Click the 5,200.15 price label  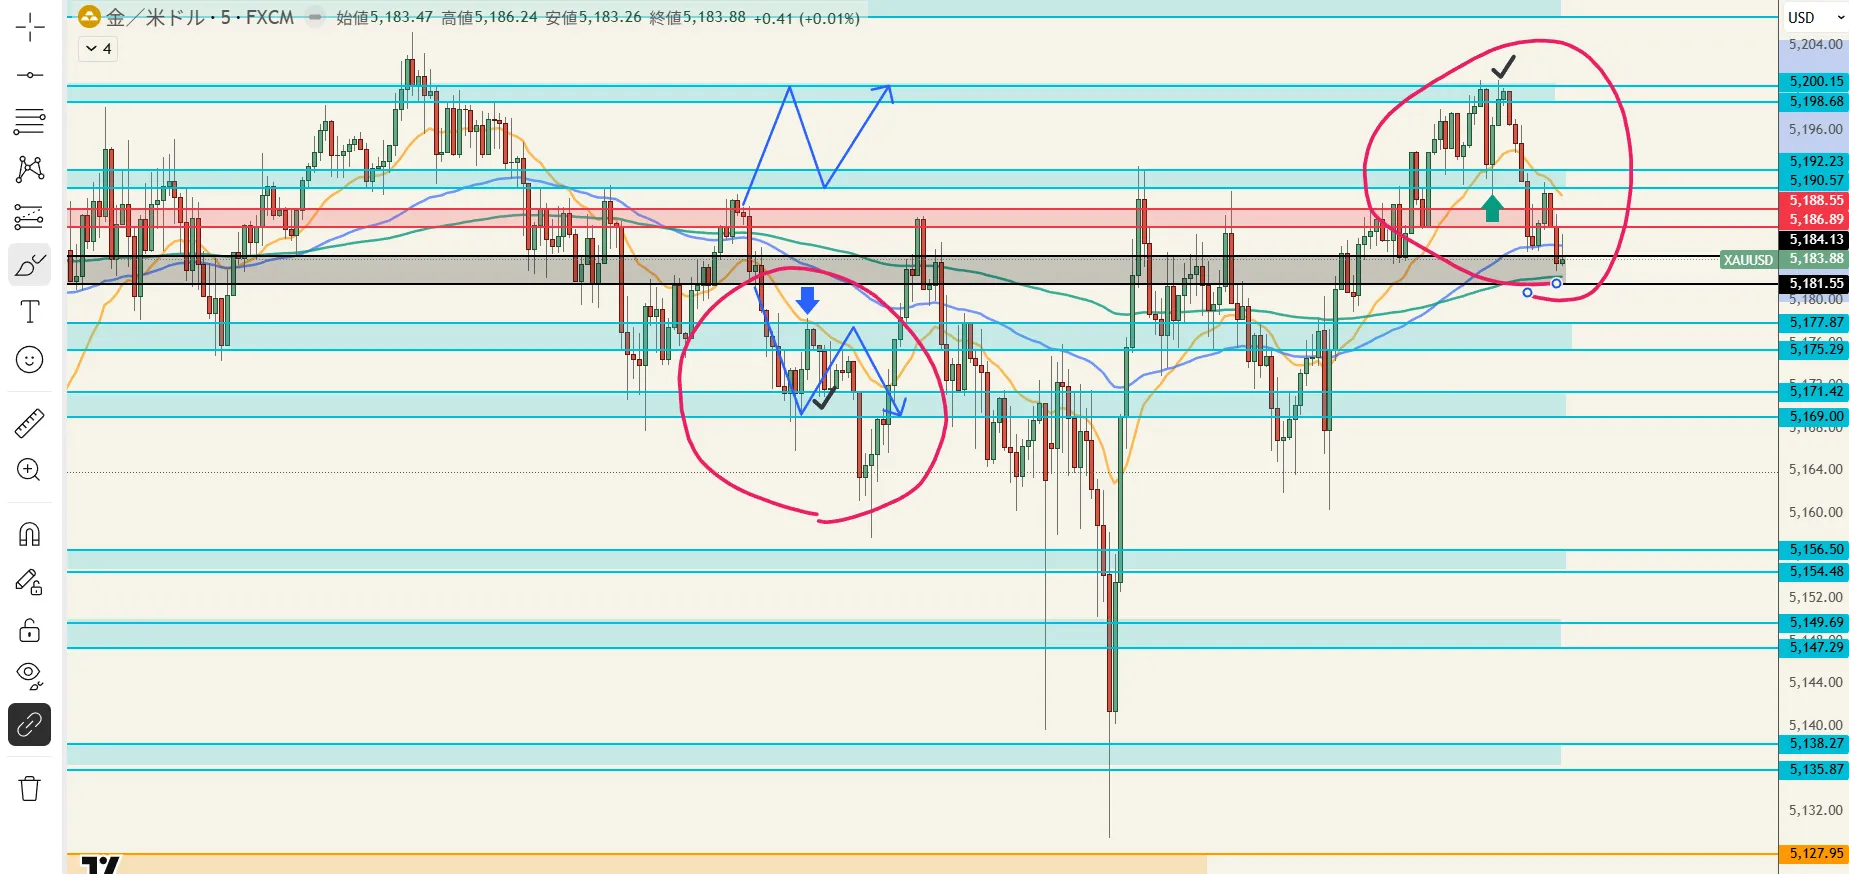click(1816, 81)
